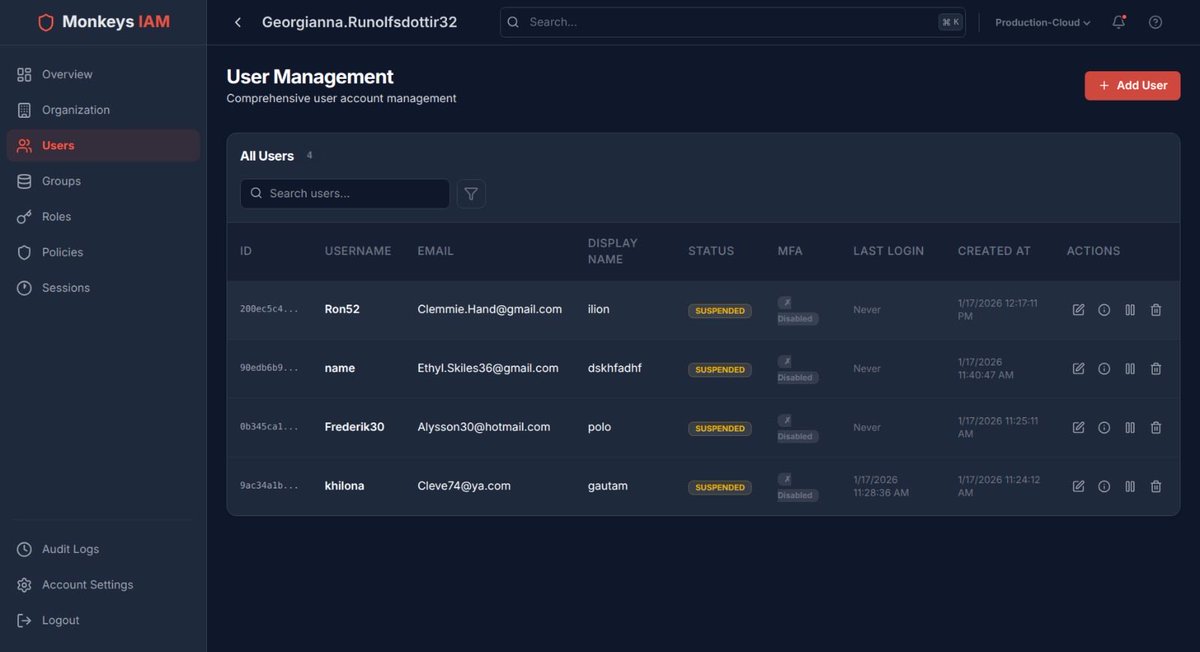This screenshot has height=652, width=1200.
Task: Click the khilona username
Action: tap(345, 486)
